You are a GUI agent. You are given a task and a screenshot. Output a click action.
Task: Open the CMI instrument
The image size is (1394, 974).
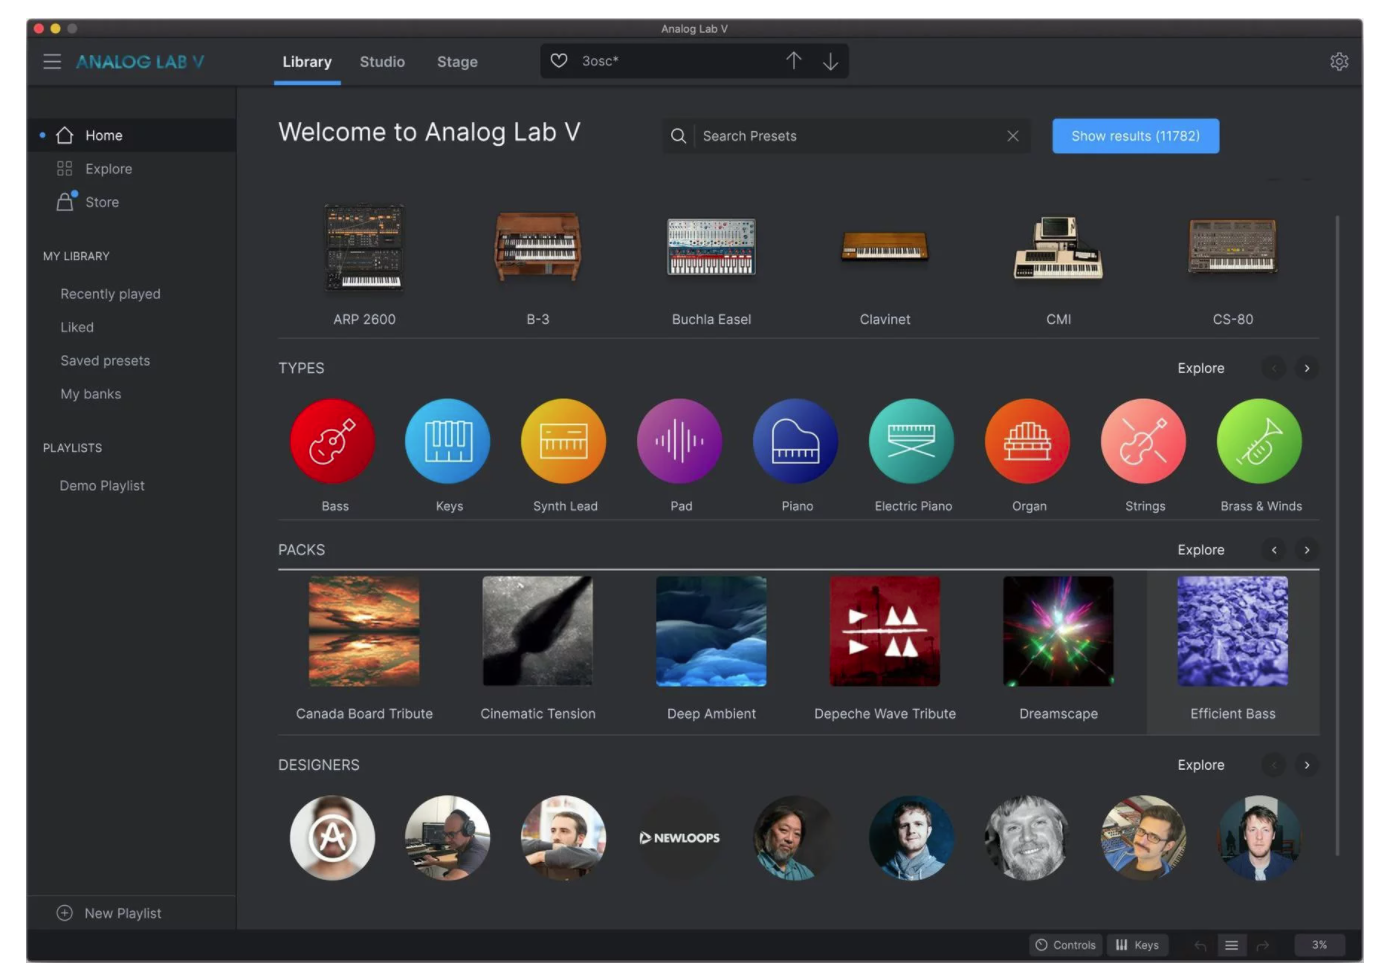click(x=1059, y=248)
